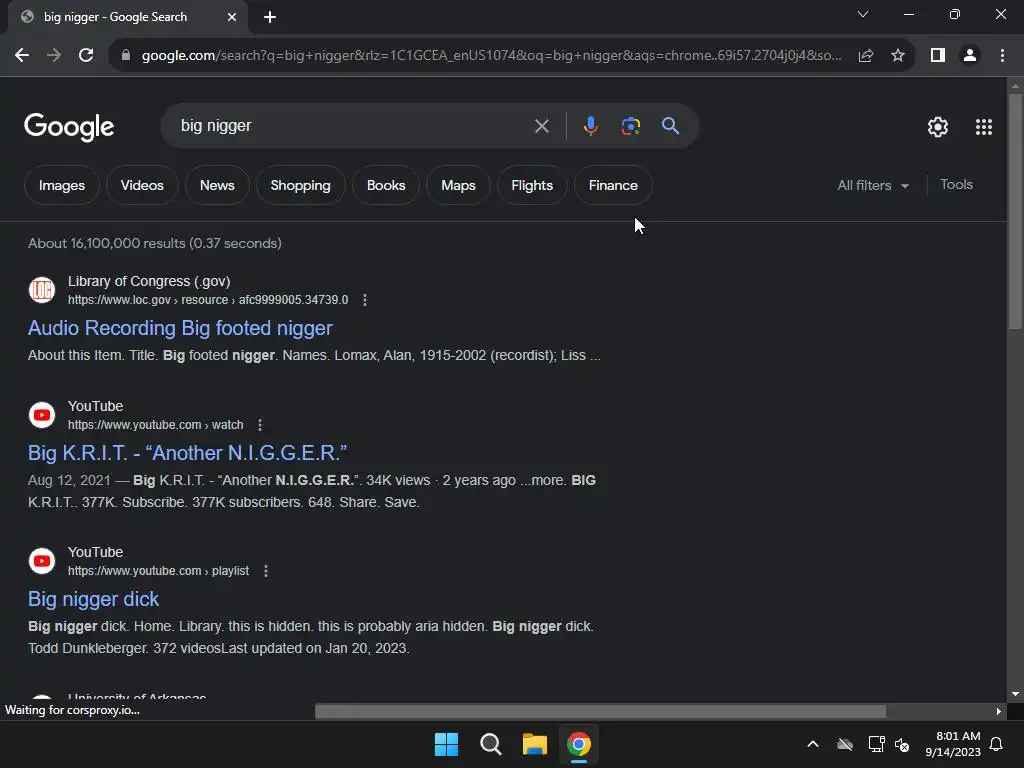Switch to Shopping results
This screenshot has width=1024, height=768.
pos(300,185)
